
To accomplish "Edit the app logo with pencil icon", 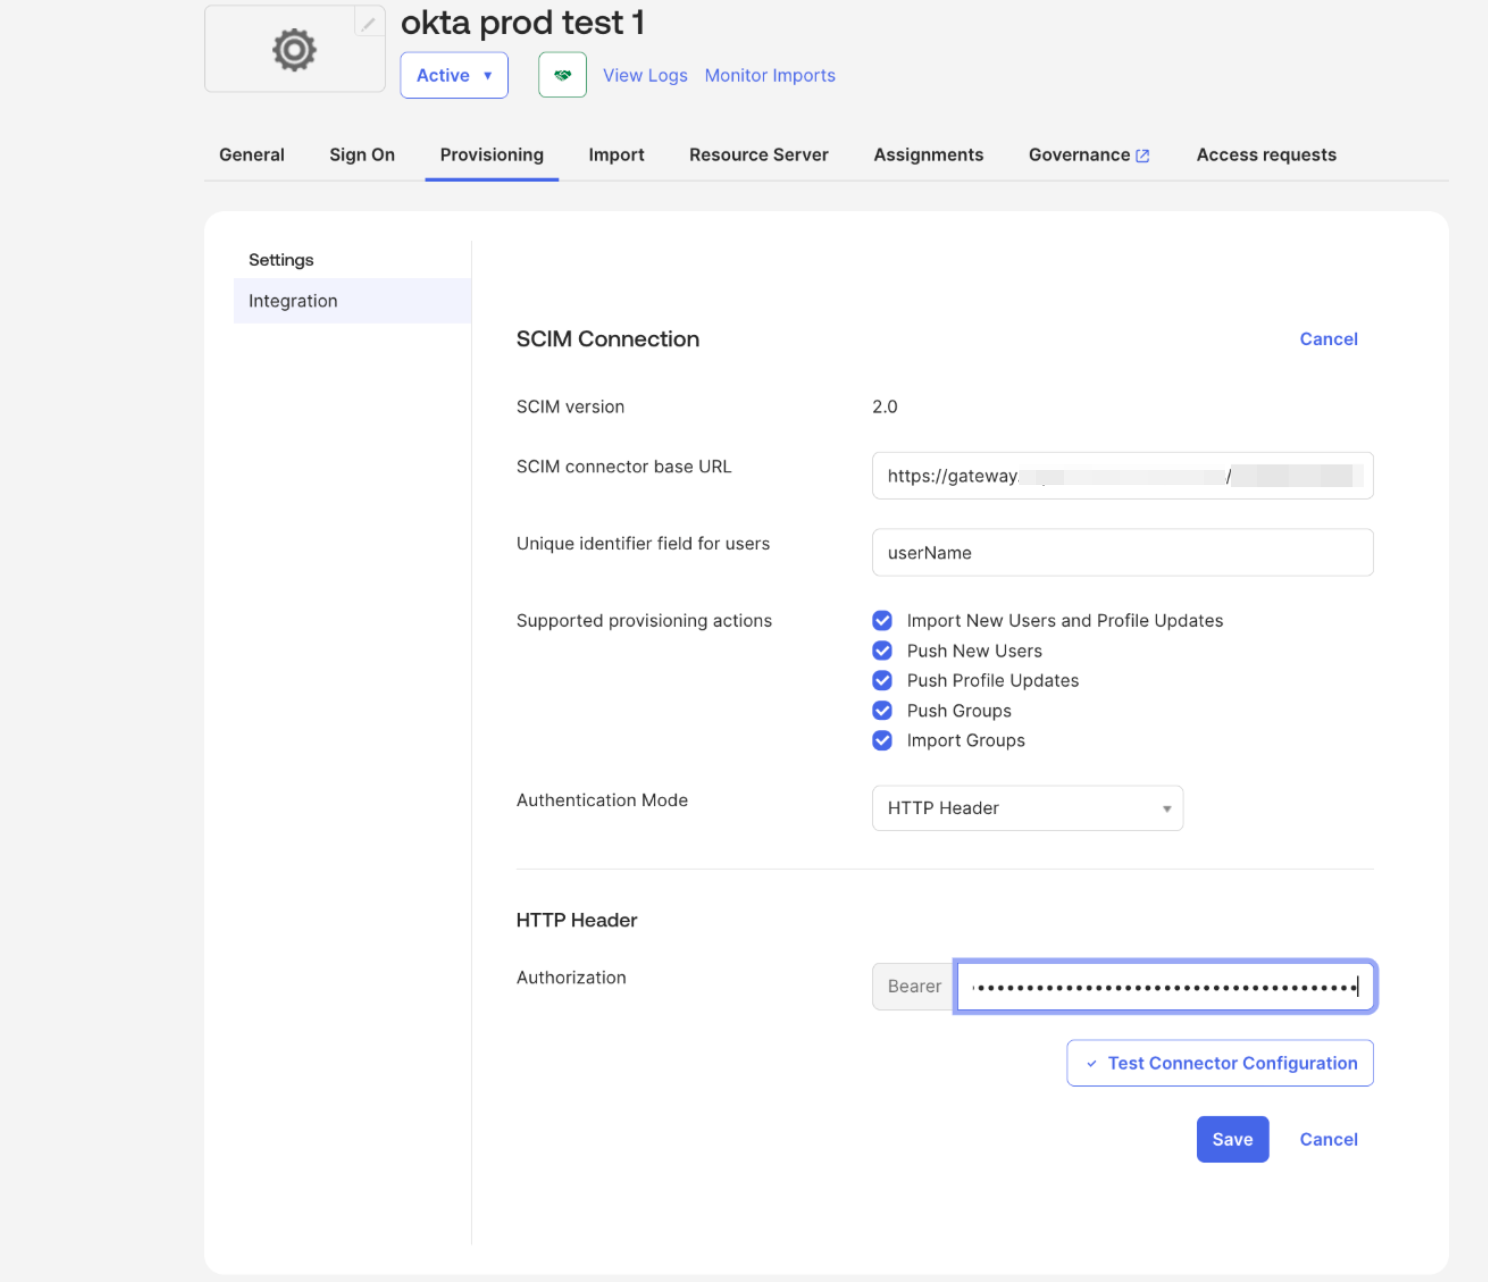I will pos(369,22).
